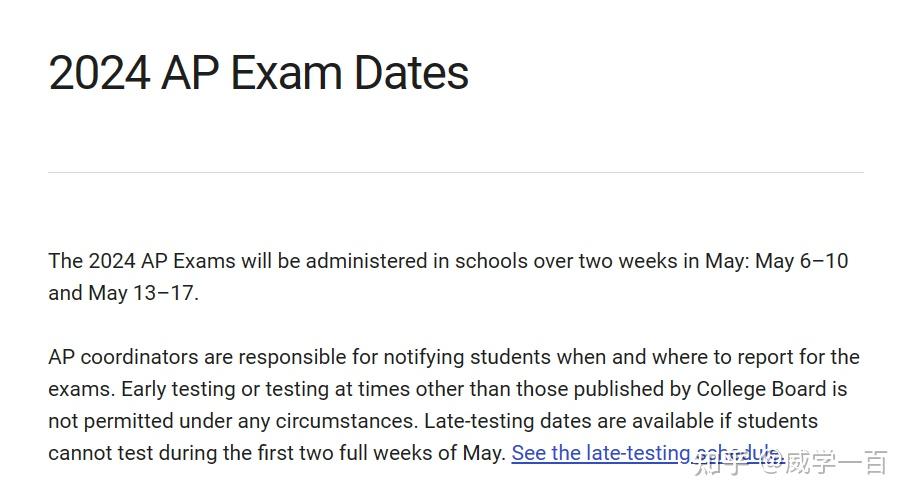911x499 pixels.
Task: Click the '2024' number in the heading
Action: pos(99,73)
